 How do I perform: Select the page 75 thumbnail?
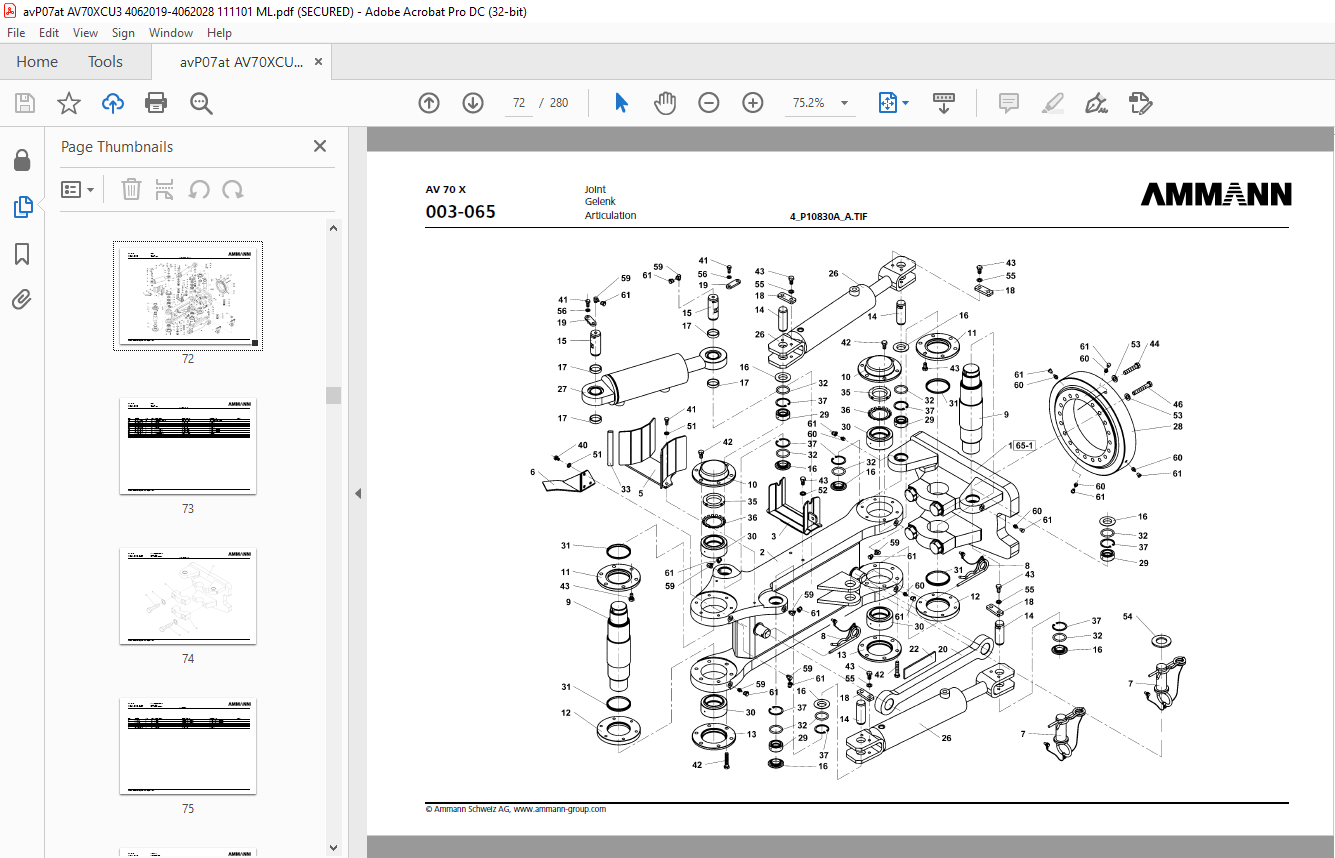(188, 746)
